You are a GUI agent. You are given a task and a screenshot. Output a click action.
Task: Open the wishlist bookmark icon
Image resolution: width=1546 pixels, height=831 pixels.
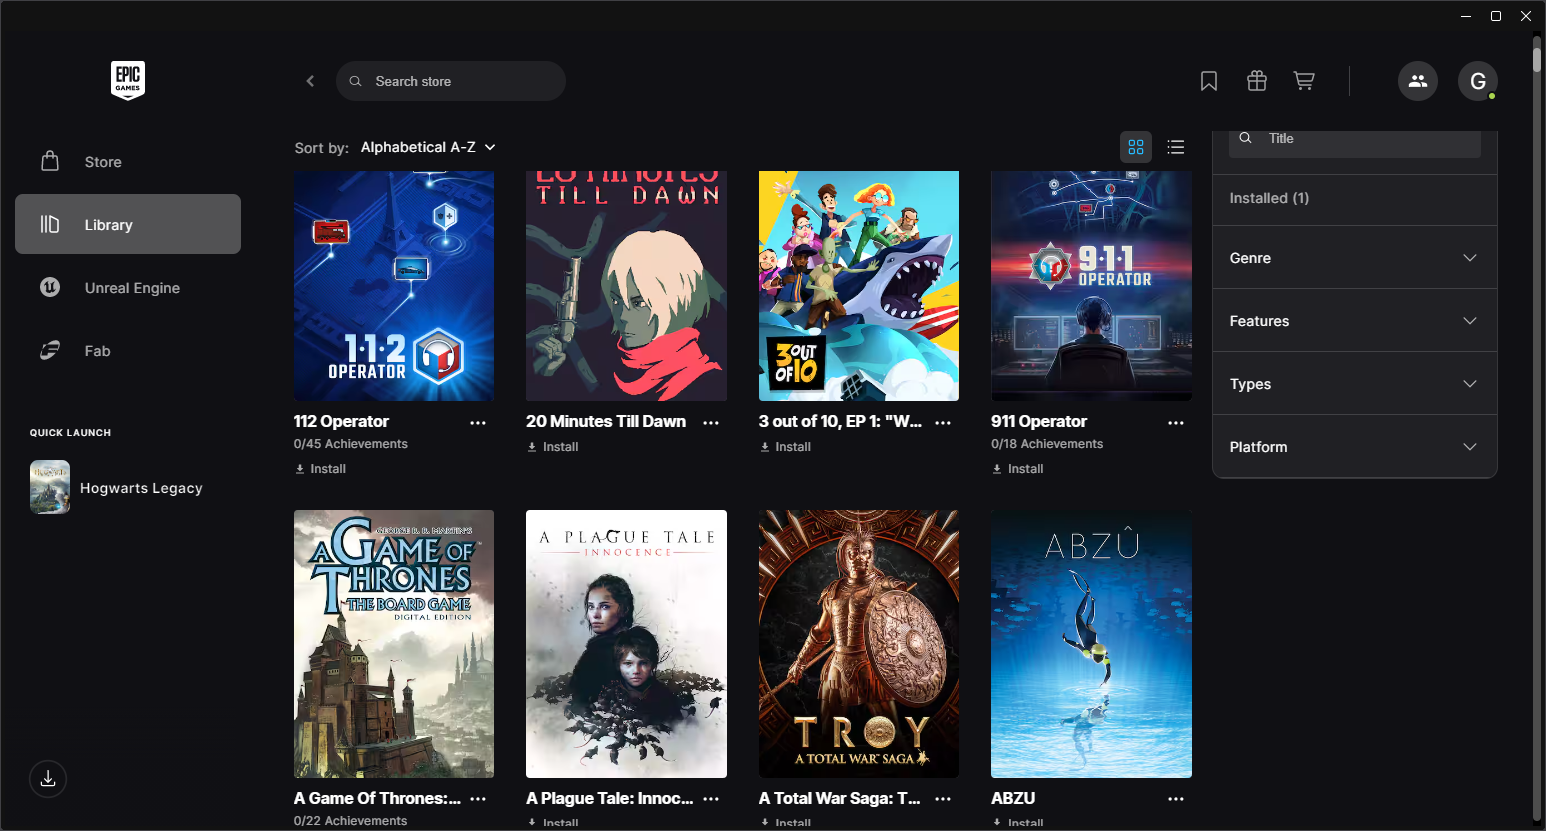[x=1209, y=81]
